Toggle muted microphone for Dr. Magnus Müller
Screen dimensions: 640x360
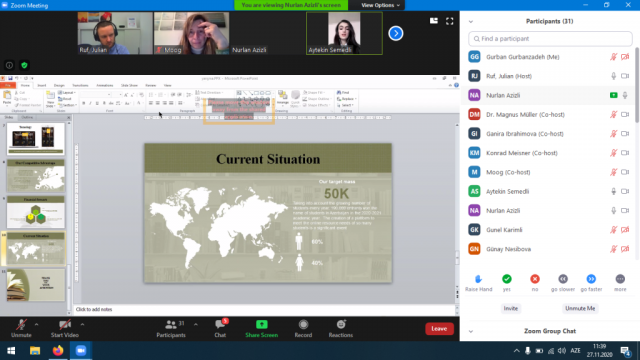(x=613, y=115)
